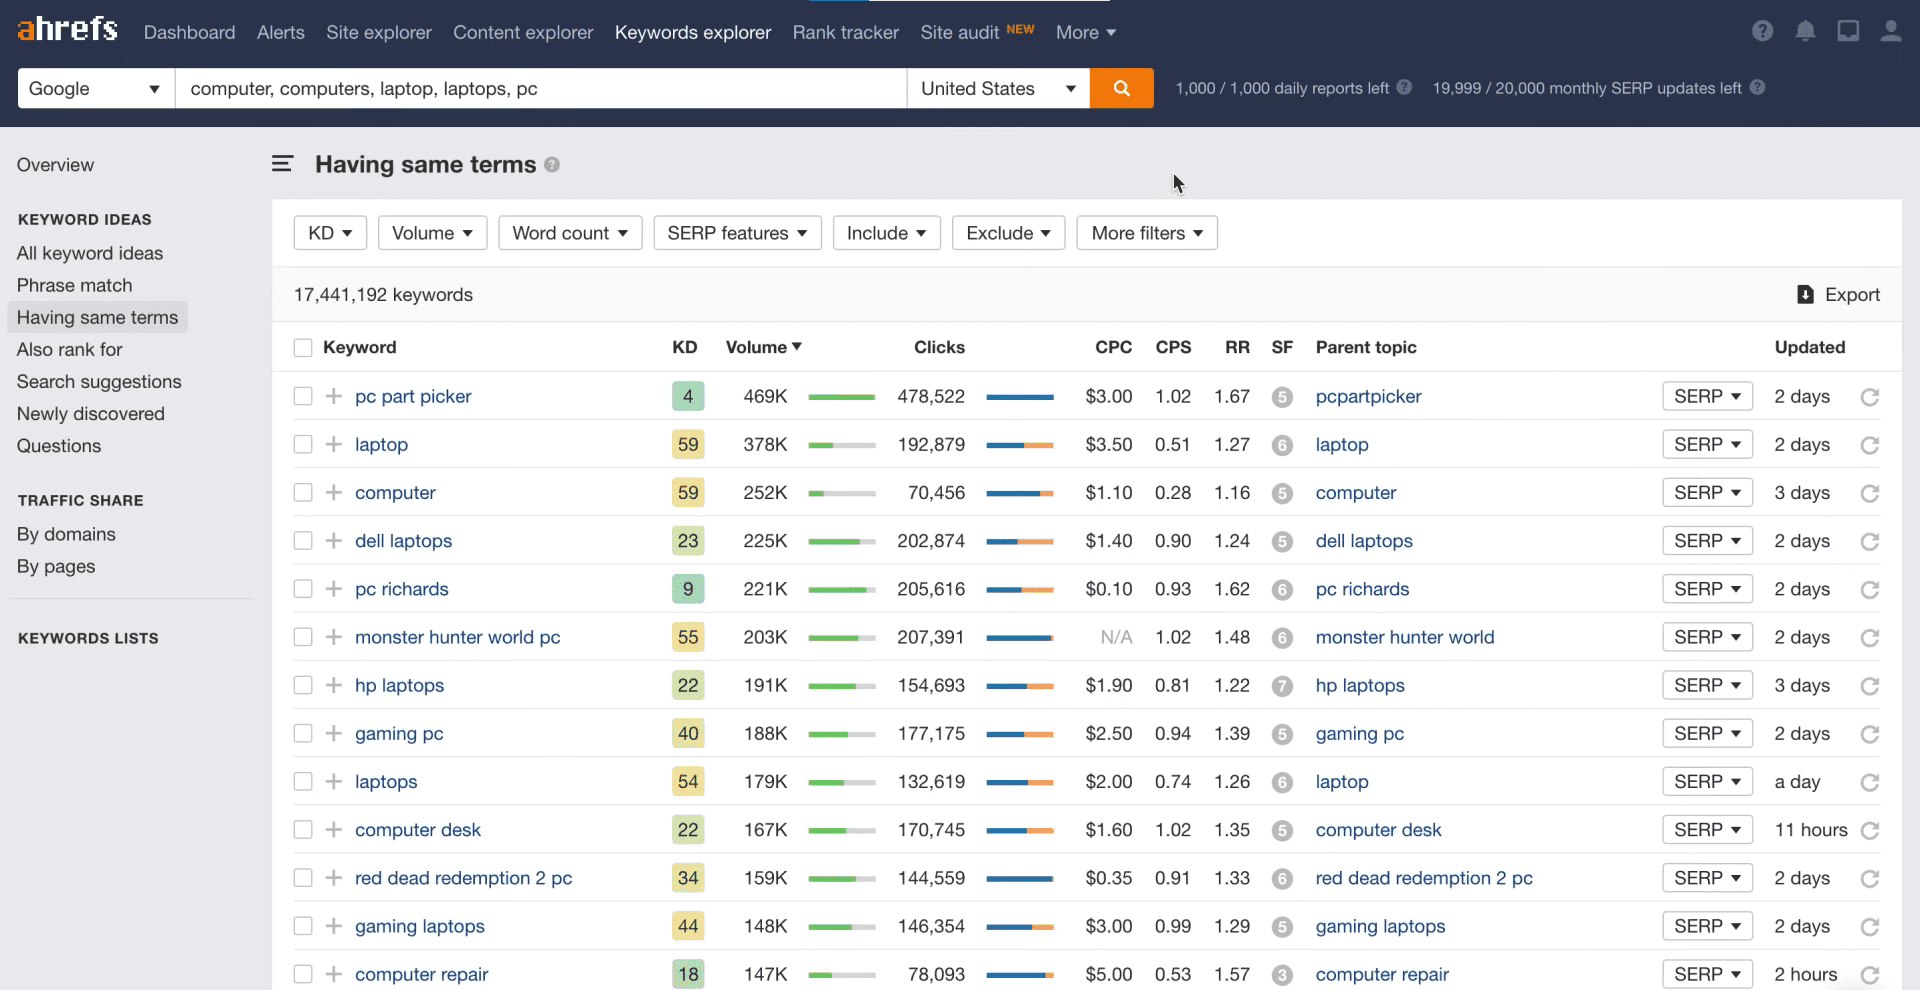Expand the United States country selector
The height and width of the screenshot is (990, 1920).
997,88
